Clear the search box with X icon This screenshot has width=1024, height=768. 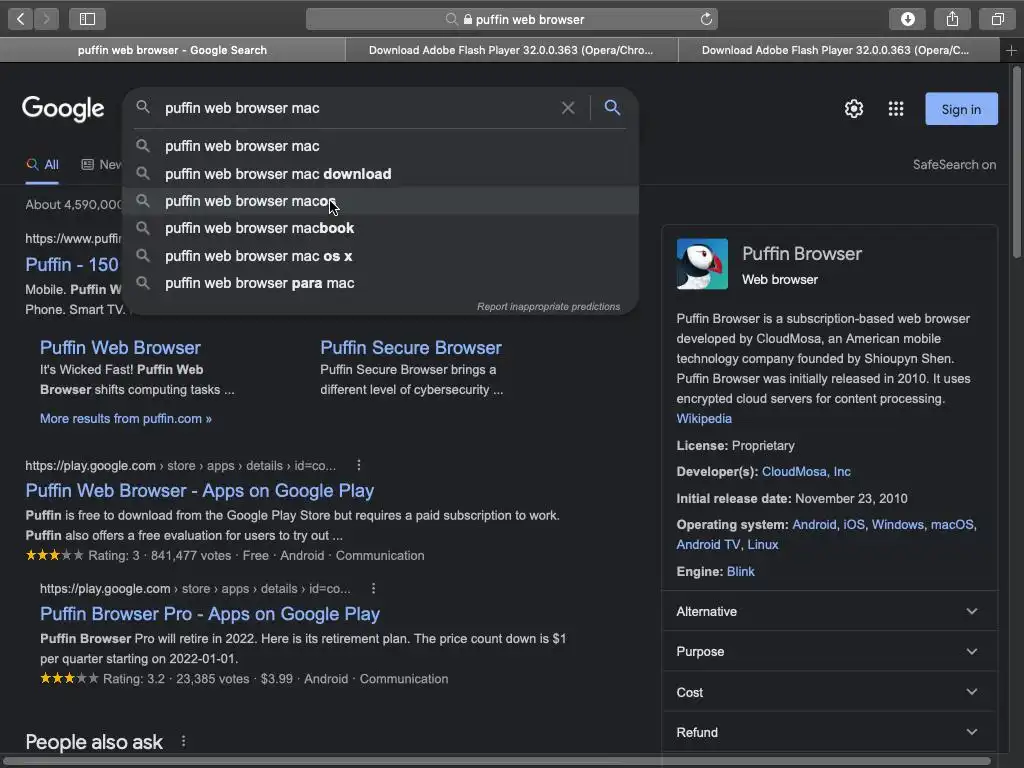tap(568, 108)
